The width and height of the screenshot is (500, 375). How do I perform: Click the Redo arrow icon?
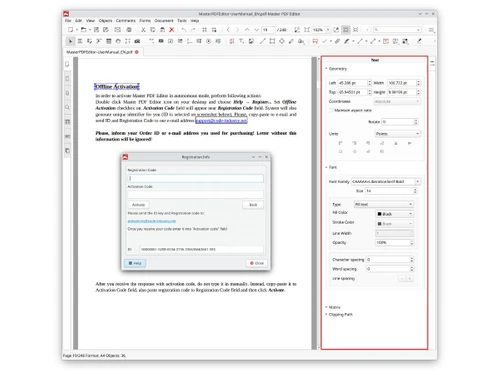tap(193, 30)
